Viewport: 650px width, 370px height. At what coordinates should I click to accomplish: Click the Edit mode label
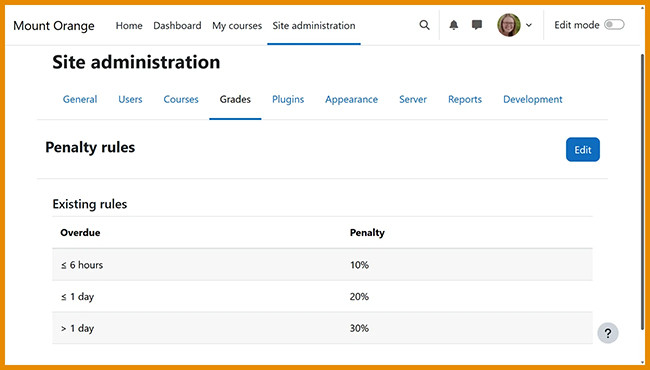tap(577, 25)
